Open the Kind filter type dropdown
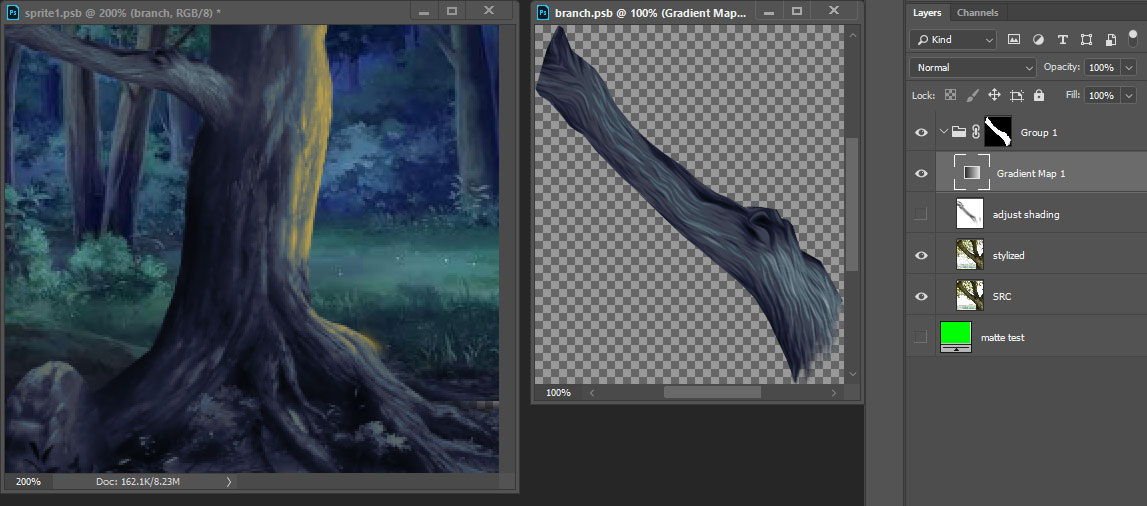The height and width of the screenshot is (506, 1147). coord(953,40)
